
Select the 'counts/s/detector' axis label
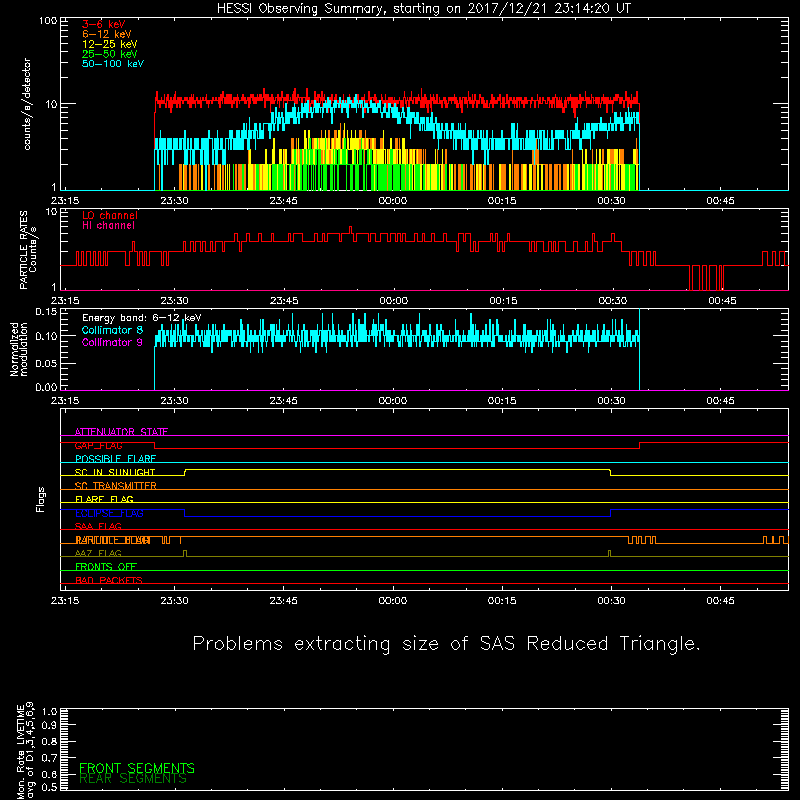[x=27, y=104]
